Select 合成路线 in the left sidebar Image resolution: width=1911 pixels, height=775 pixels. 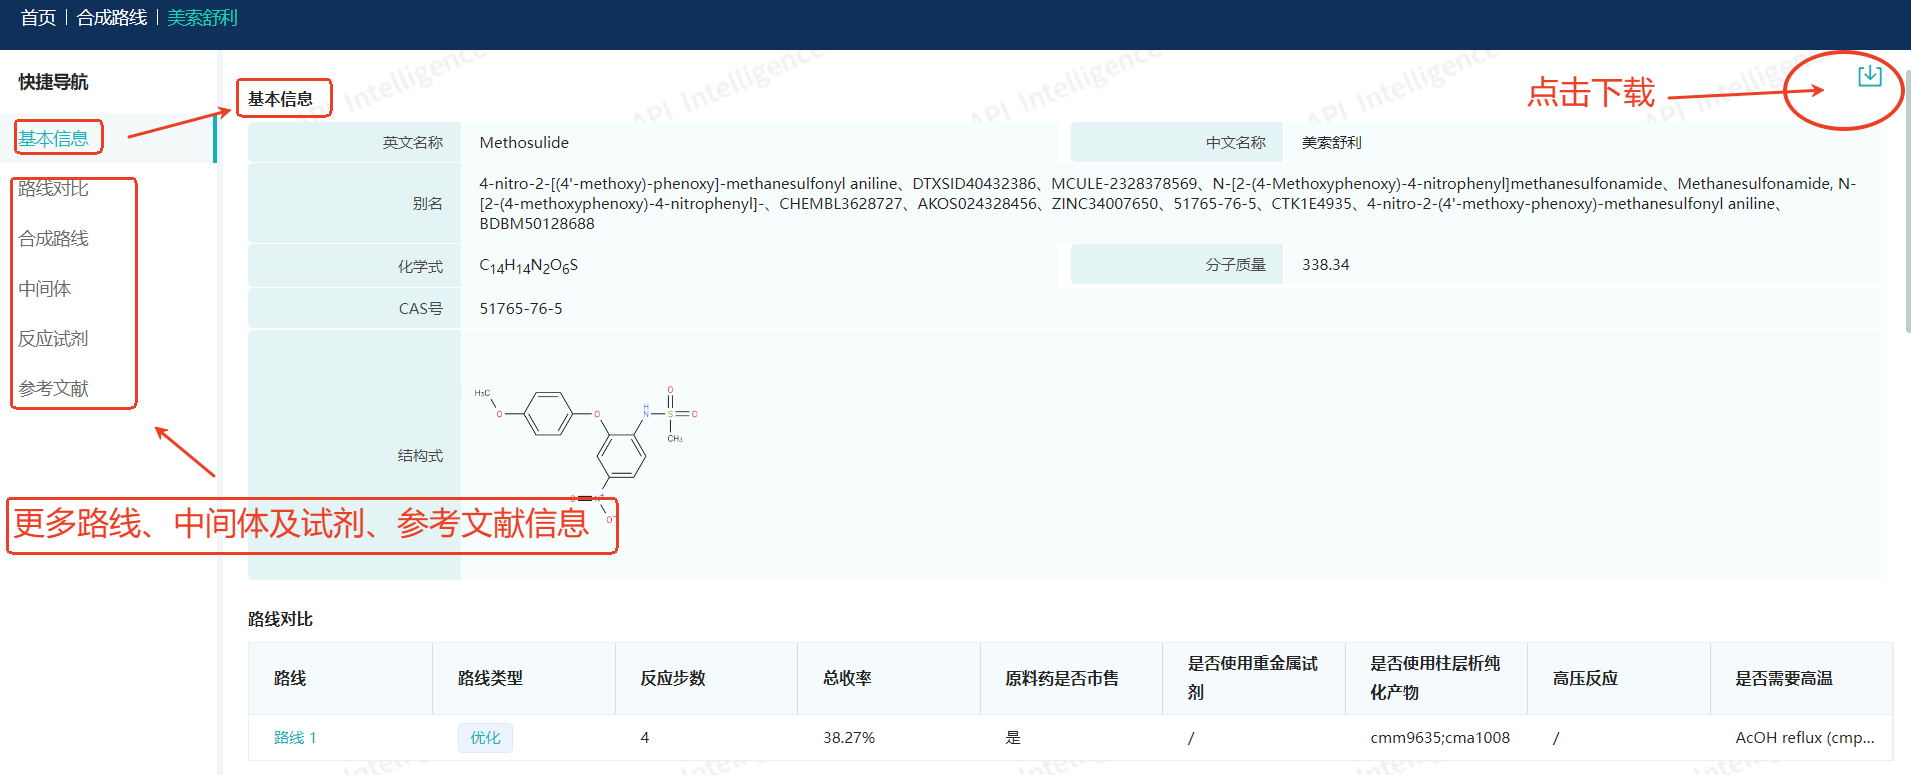(x=54, y=239)
